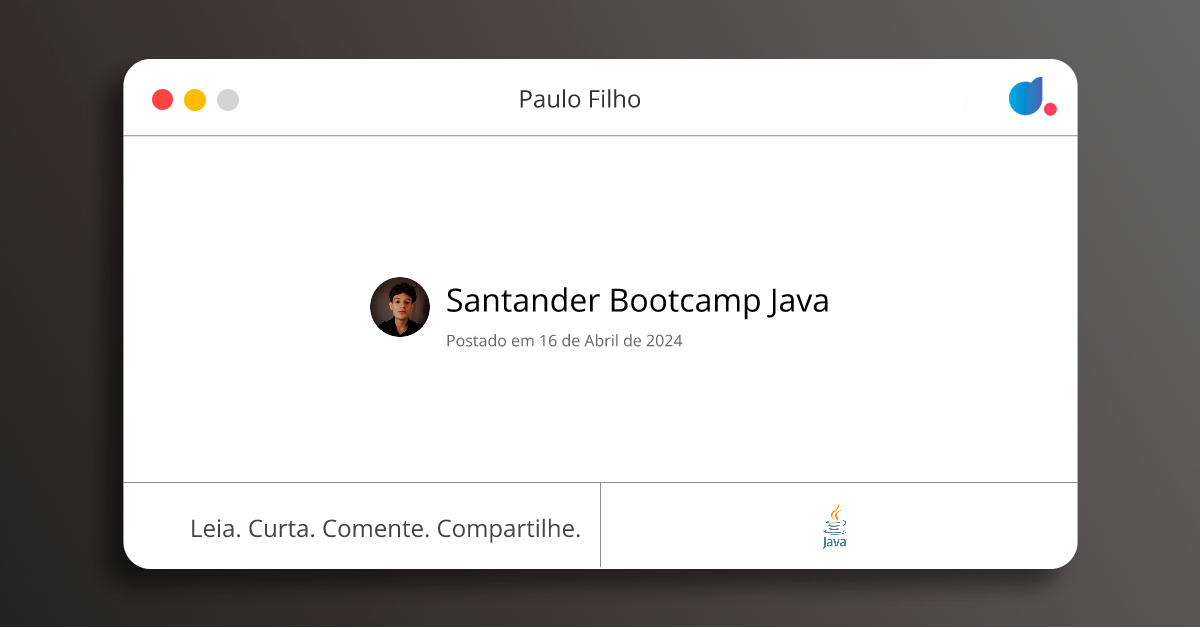The height and width of the screenshot is (628, 1200).
Task: Select the blue DIO logo
Action: click(x=1025, y=97)
